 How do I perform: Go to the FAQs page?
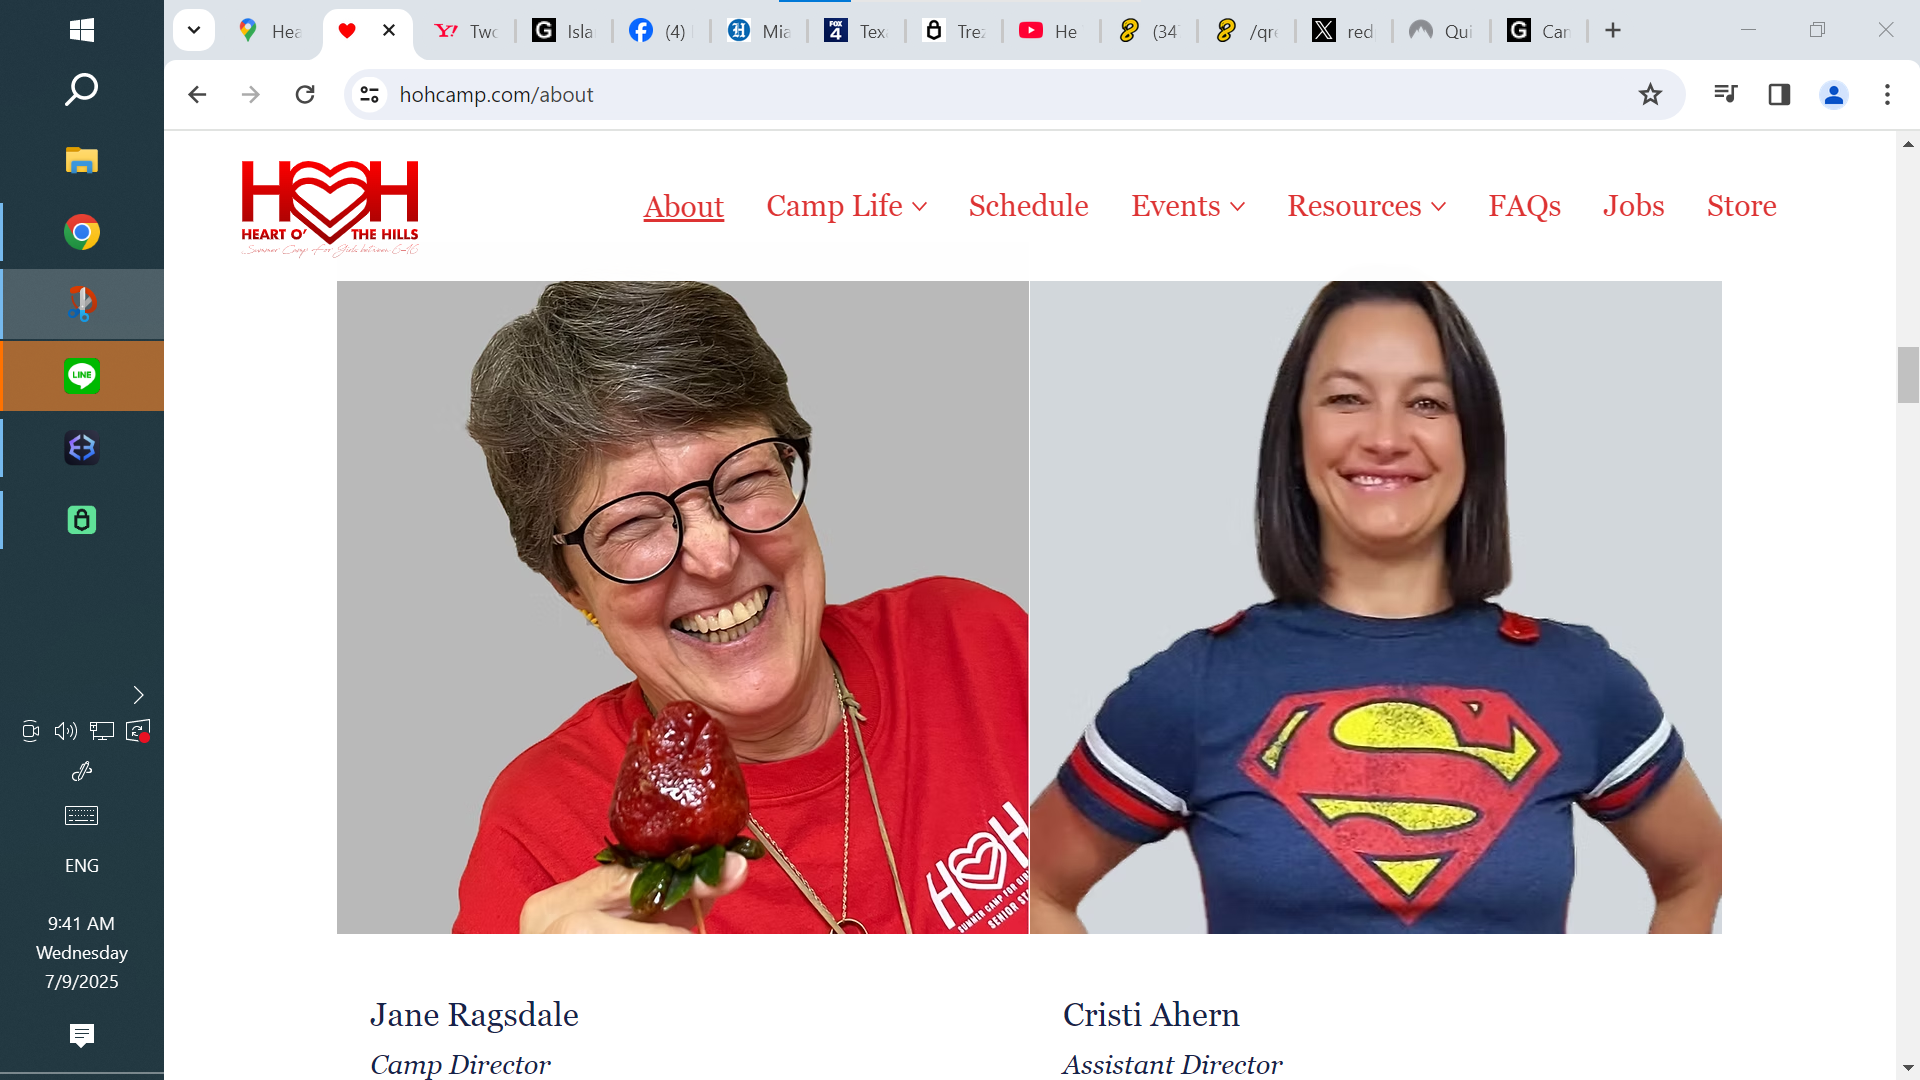tap(1524, 206)
